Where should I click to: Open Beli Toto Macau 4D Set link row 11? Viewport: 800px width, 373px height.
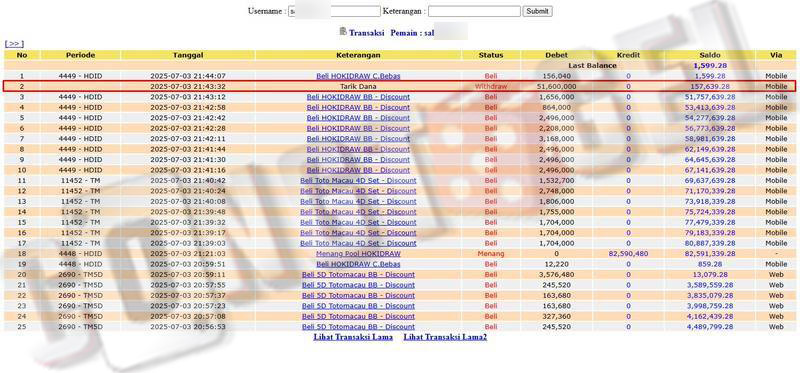pos(358,181)
